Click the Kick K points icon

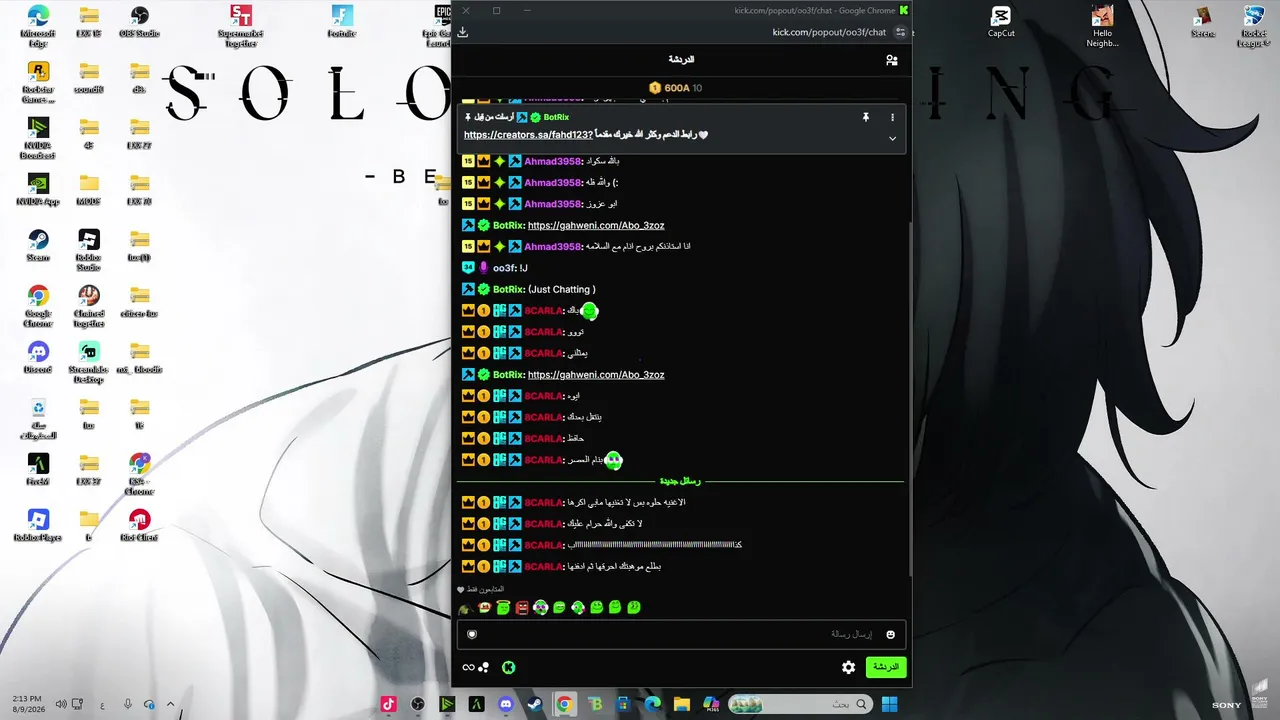click(508, 667)
